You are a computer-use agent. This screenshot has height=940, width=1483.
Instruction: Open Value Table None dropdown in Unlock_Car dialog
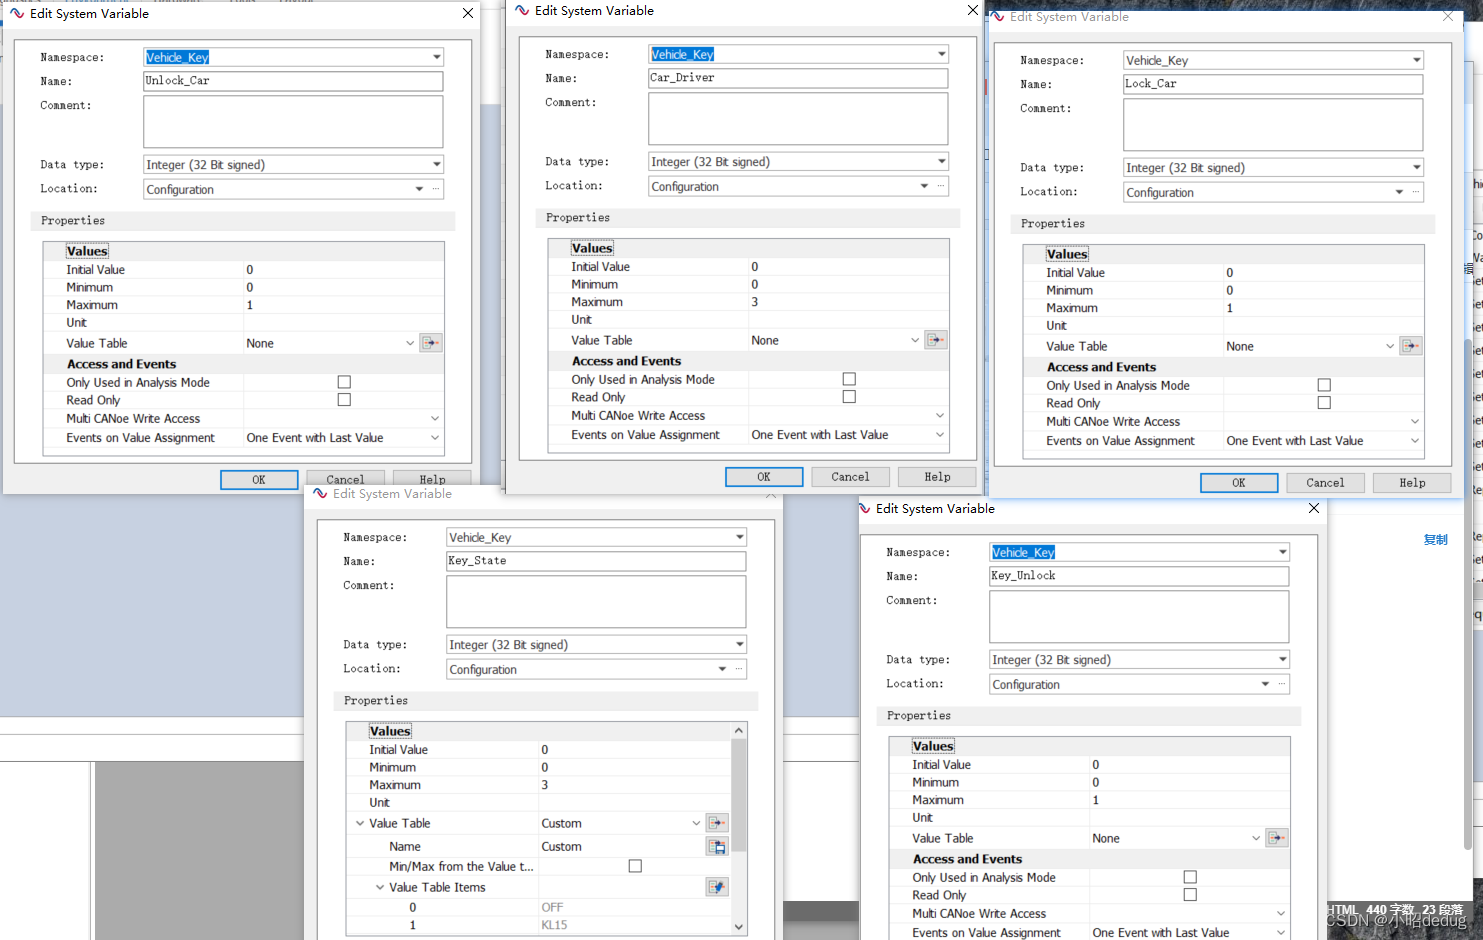coord(410,343)
